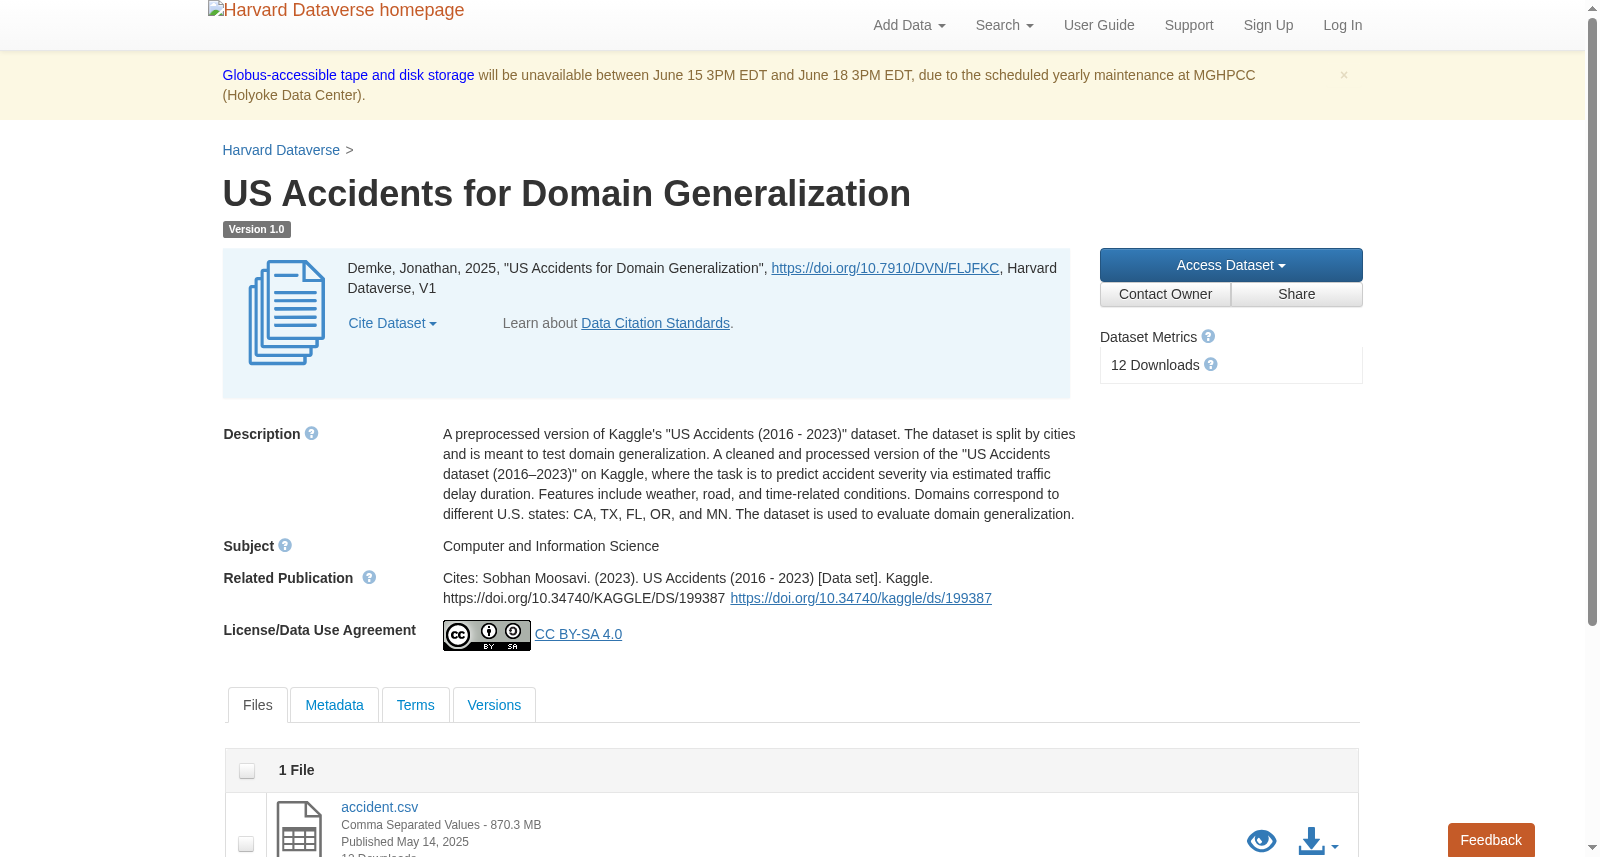Click the page vertical scrollbar thumb
Image resolution: width=1600 pixels, height=857 pixels.
[1592, 320]
